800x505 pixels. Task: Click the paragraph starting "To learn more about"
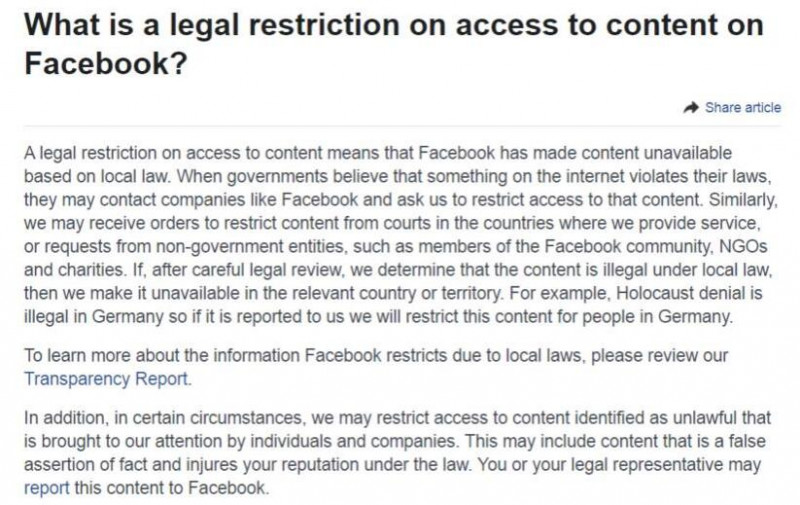[x=376, y=367]
